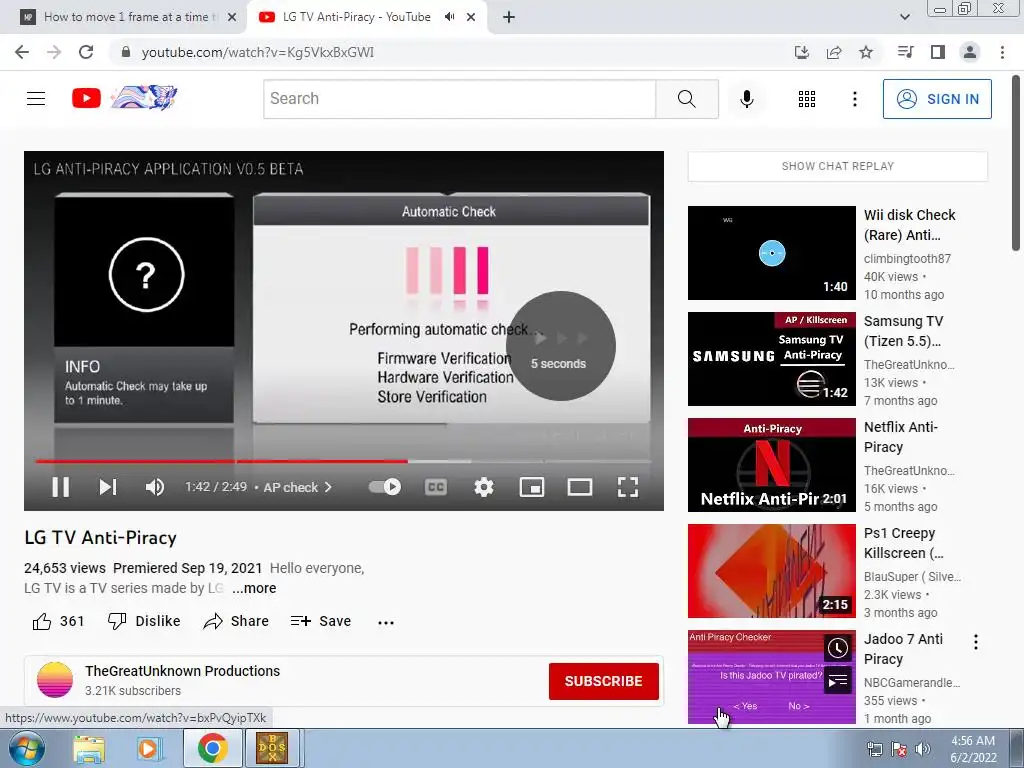Open Ps1 Creepy Killscreen video title
Screen dimensions: 1024x768
tap(904, 543)
